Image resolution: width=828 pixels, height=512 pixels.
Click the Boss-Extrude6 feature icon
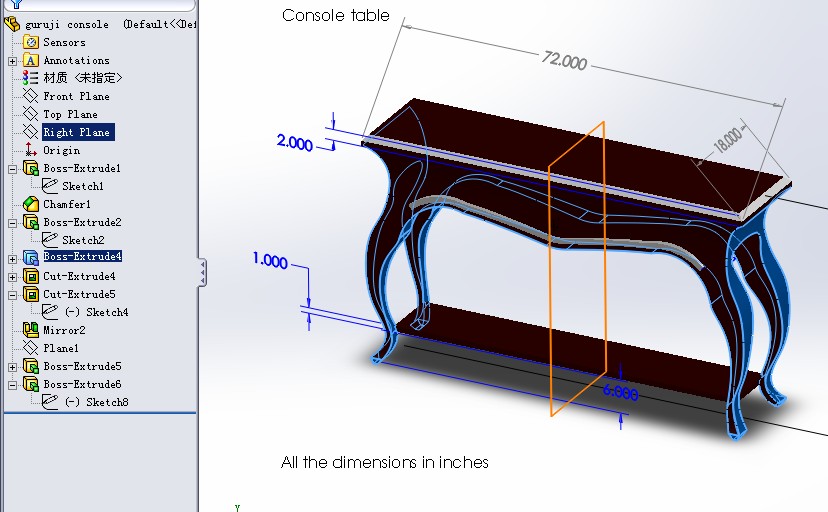pos(31,384)
